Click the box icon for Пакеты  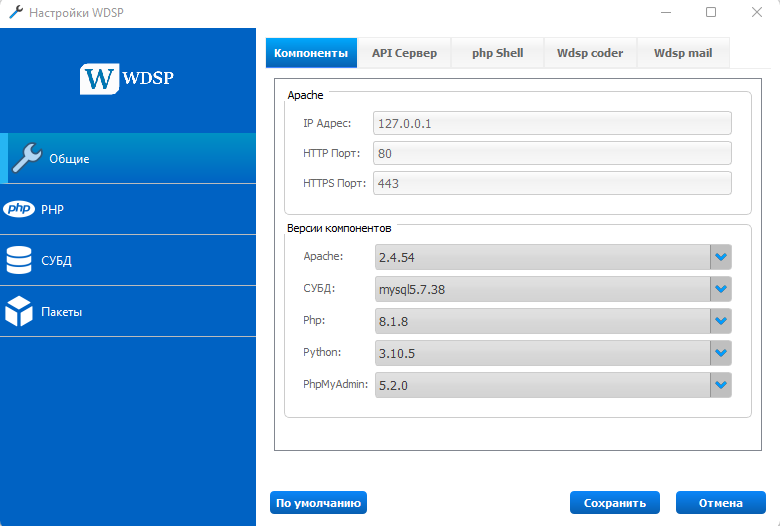[x=19, y=311]
